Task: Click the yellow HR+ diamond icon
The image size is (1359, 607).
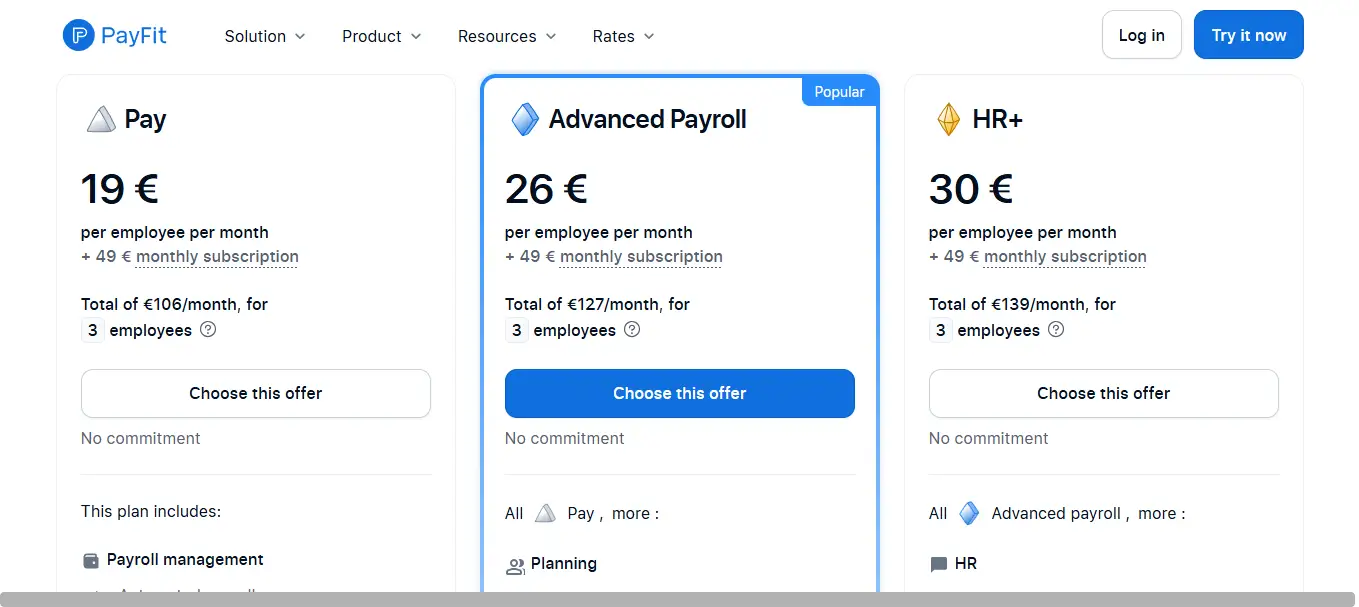Action: coord(948,120)
